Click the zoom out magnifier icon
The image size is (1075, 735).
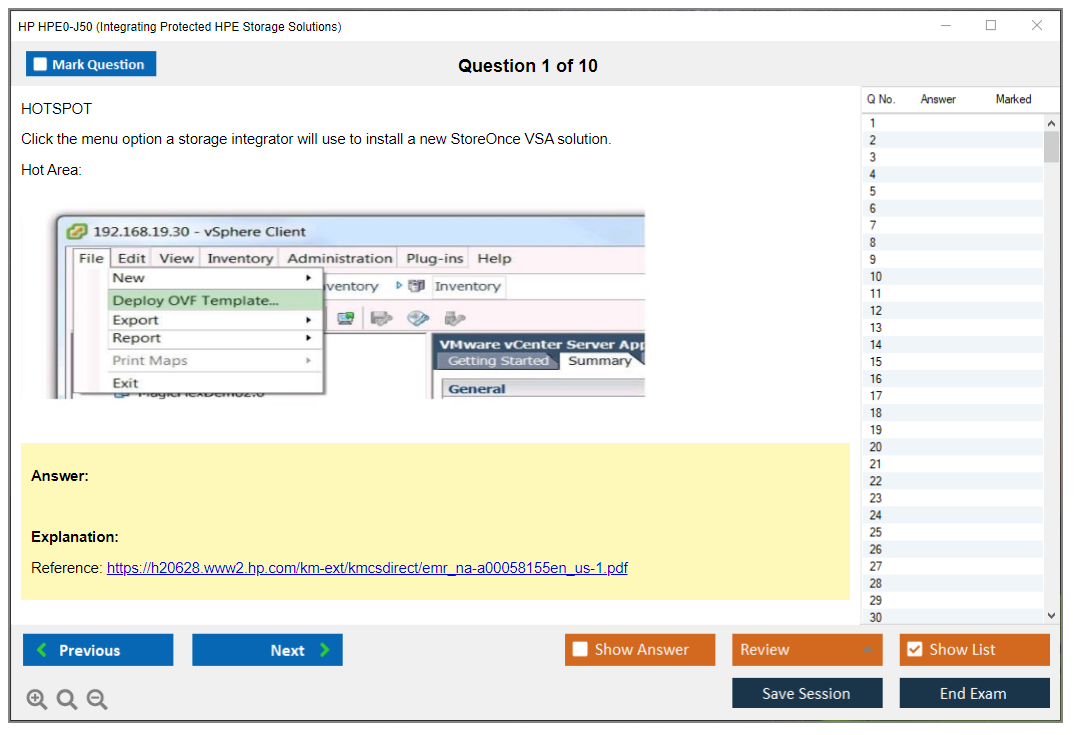pos(97,699)
